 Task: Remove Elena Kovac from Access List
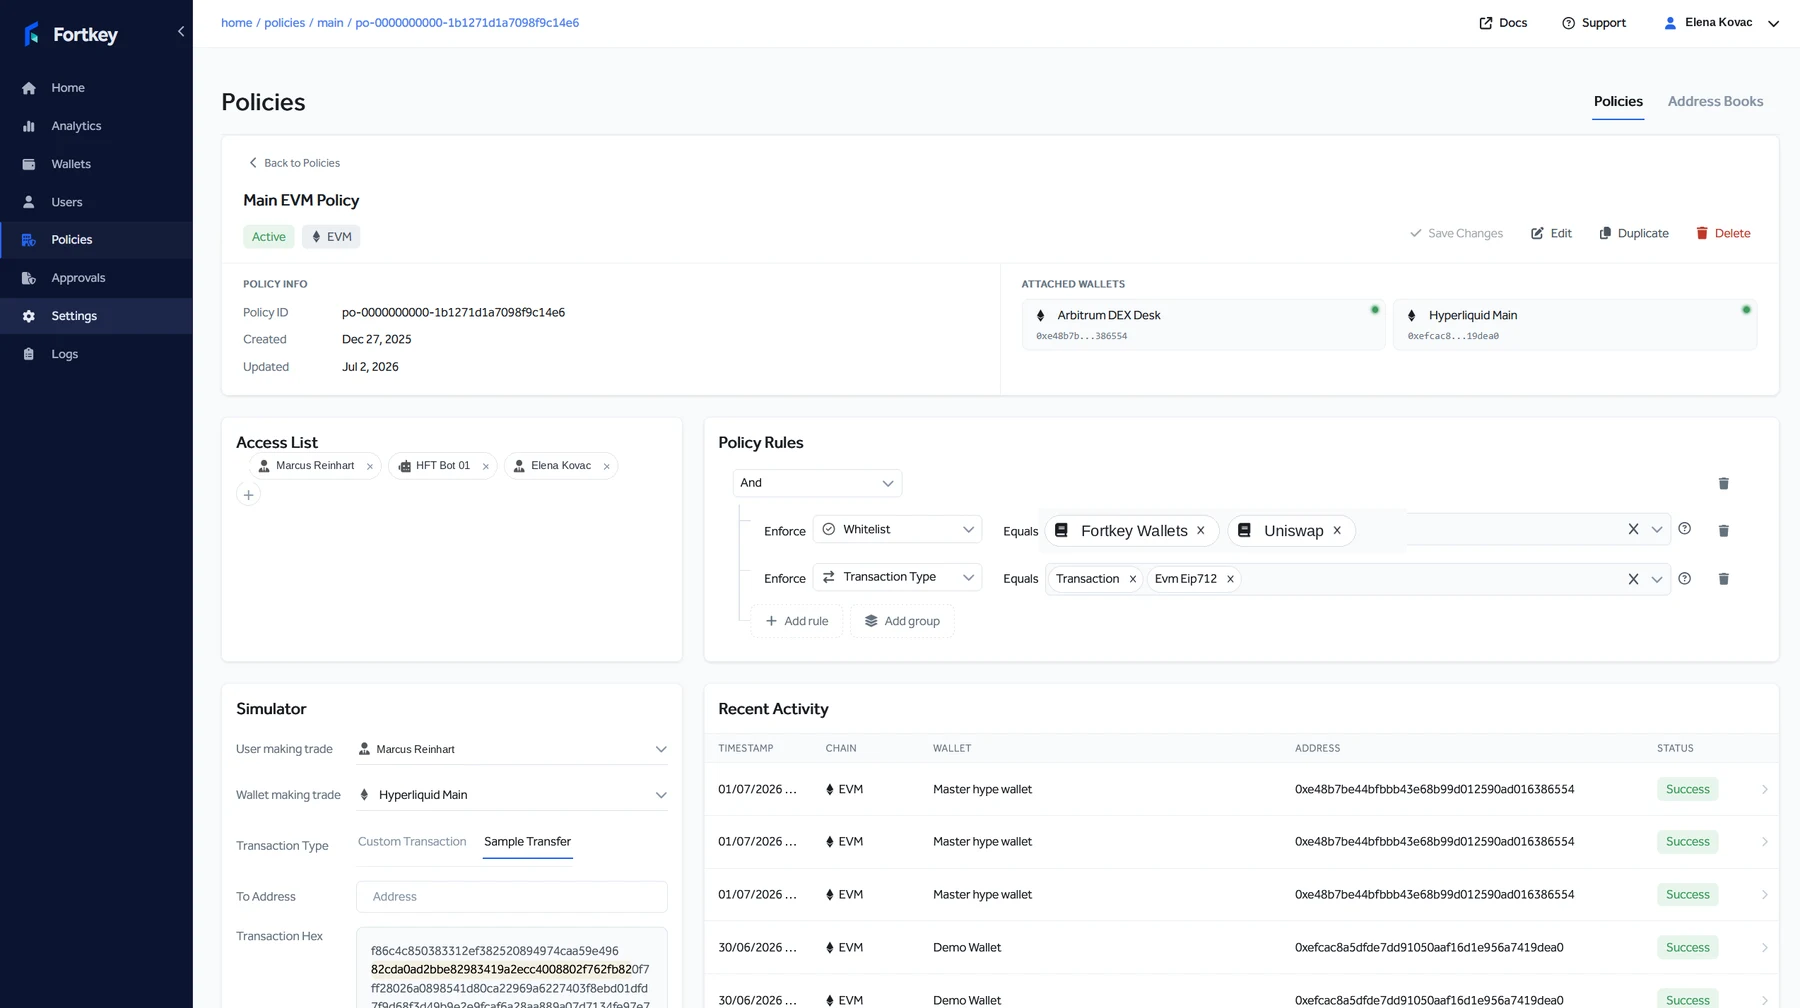(x=606, y=467)
